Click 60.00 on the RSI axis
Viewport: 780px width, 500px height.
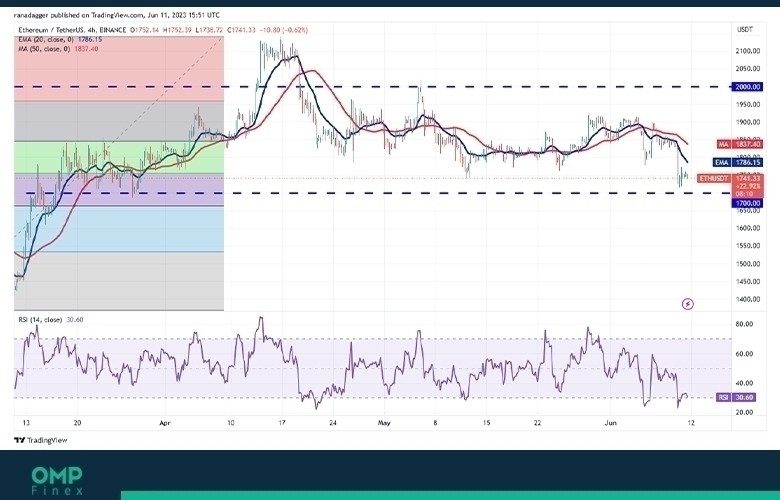pyautogui.click(x=745, y=354)
